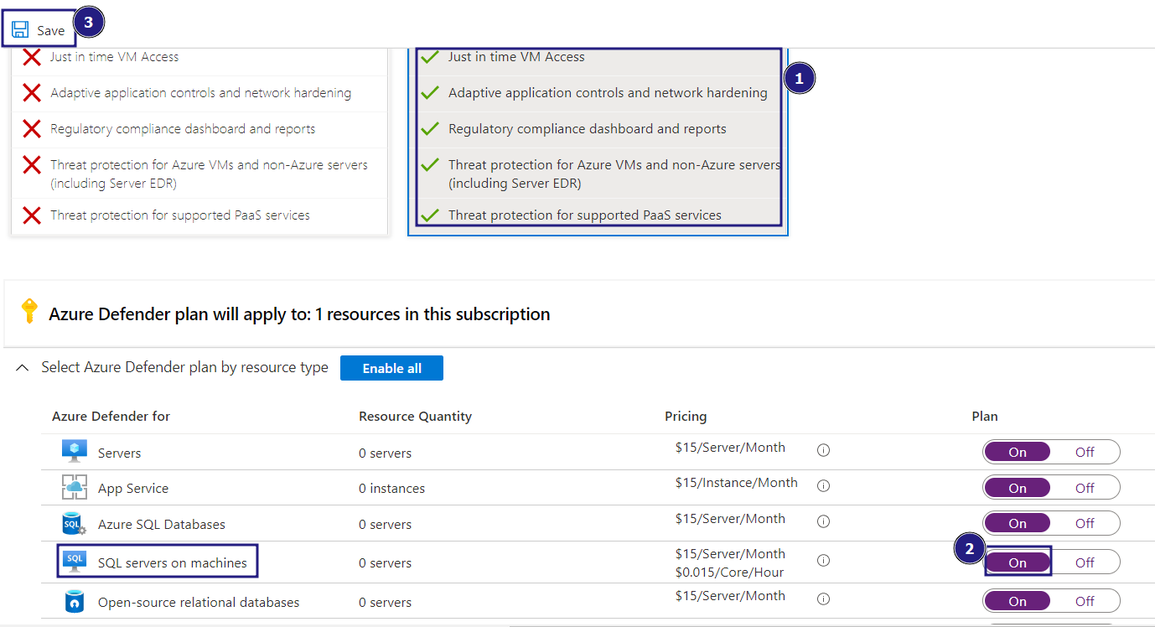Viewport: 1155px width, 627px height.
Task: Click the Plan column header
Action: (x=985, y=416)
